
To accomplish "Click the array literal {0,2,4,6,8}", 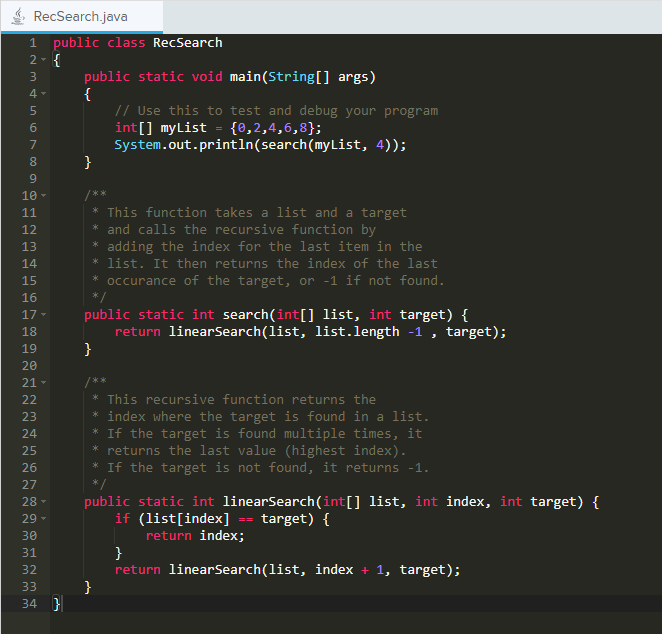I will (272, 127).
